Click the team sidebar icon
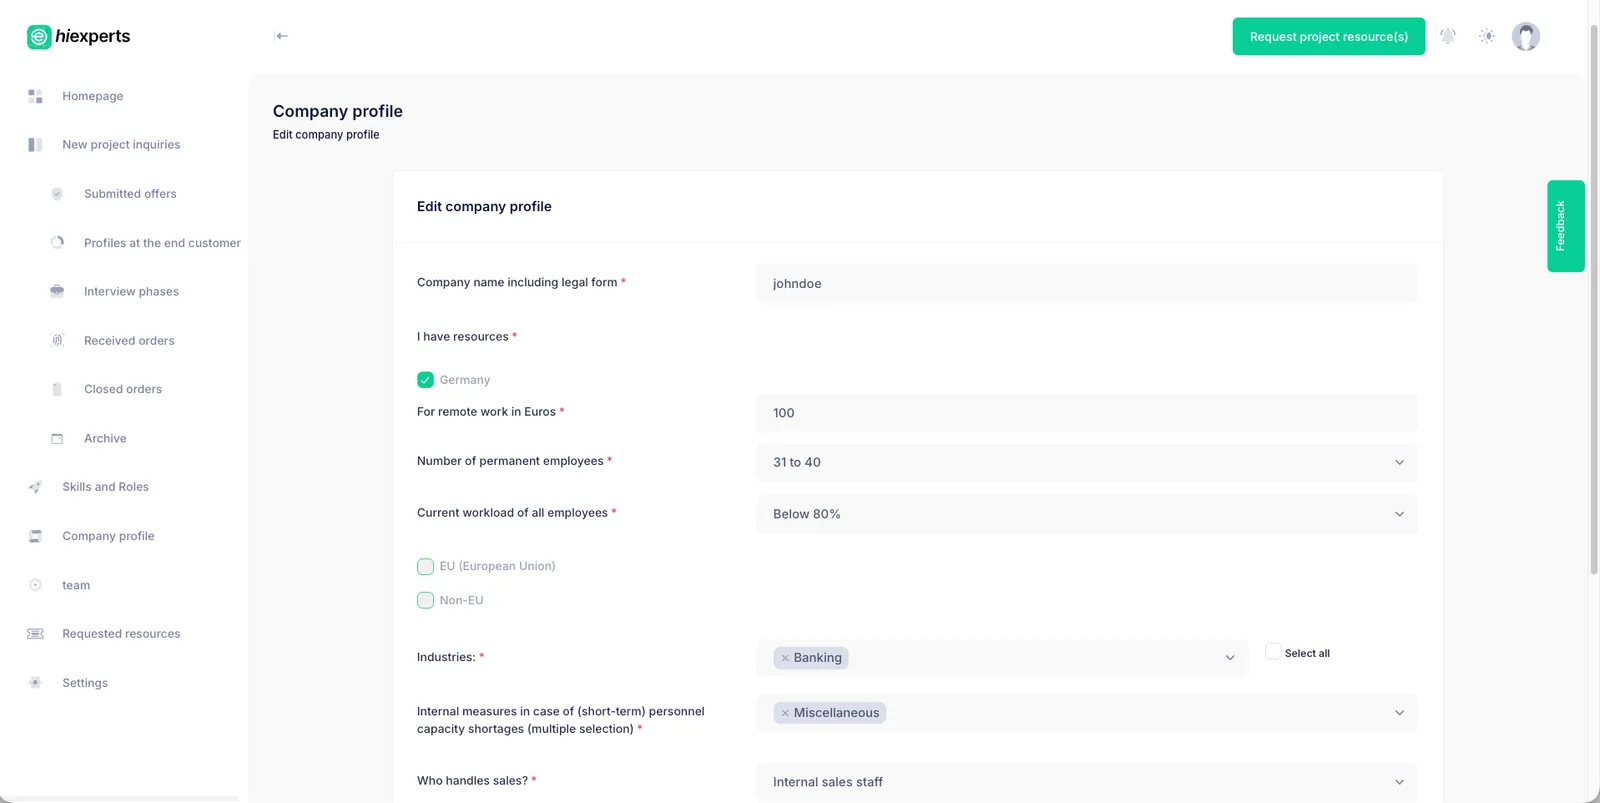 [35, 585]
